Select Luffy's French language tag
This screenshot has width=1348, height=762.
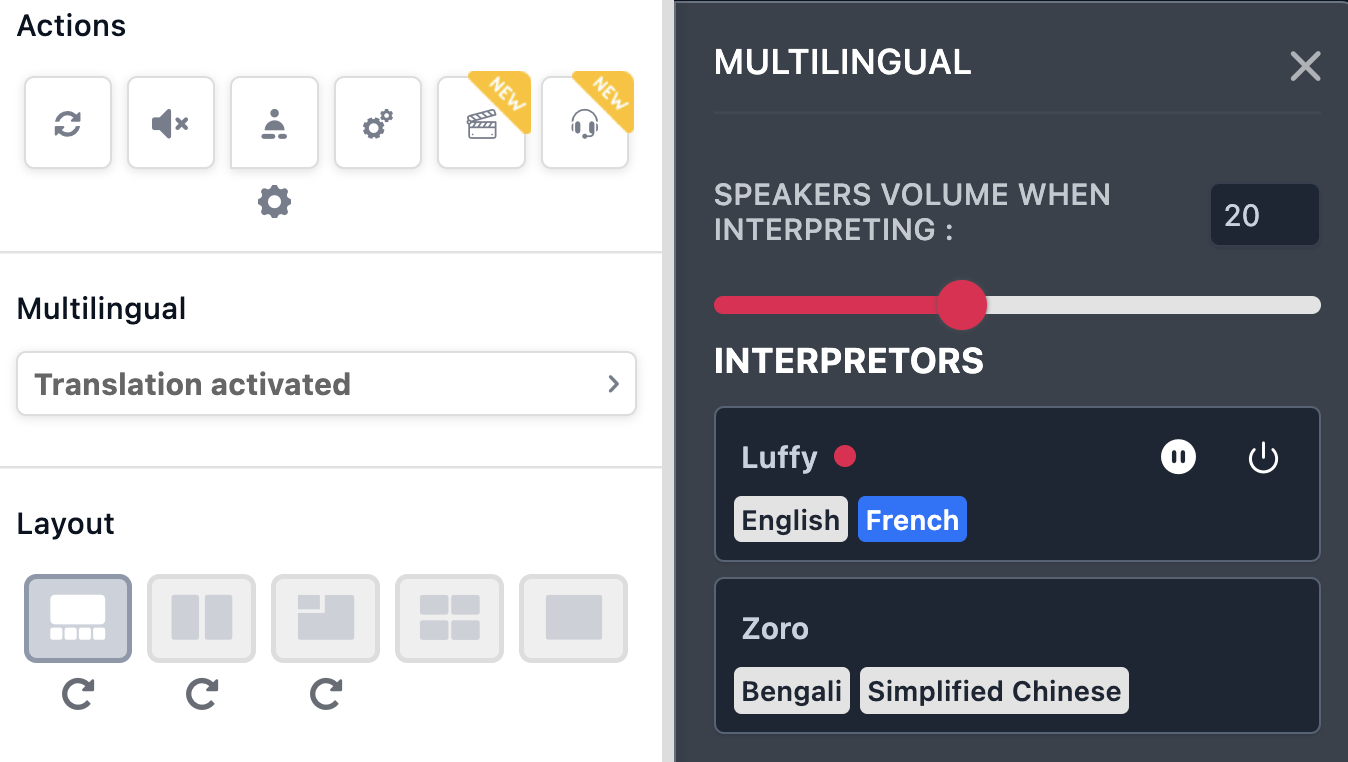click(x=912, y=520)
